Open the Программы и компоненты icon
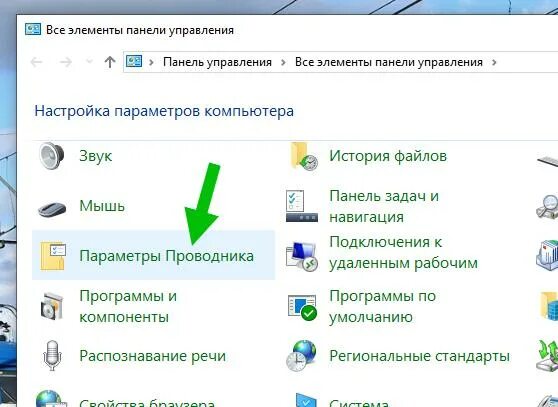558x407 pixels. [52, 306]
